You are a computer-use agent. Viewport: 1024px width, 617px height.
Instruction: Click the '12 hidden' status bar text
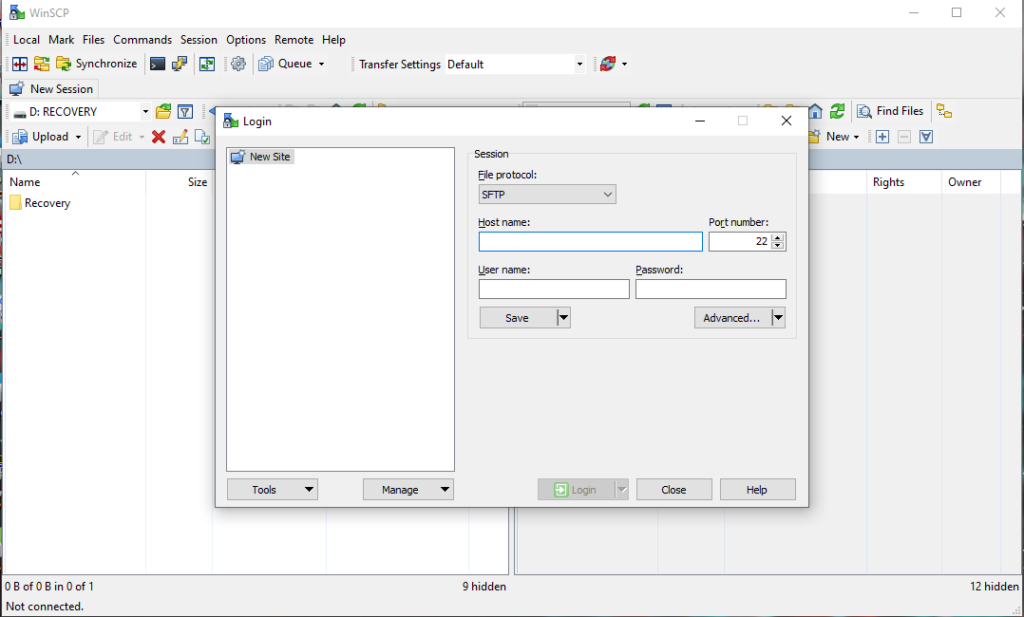point(994,586)
